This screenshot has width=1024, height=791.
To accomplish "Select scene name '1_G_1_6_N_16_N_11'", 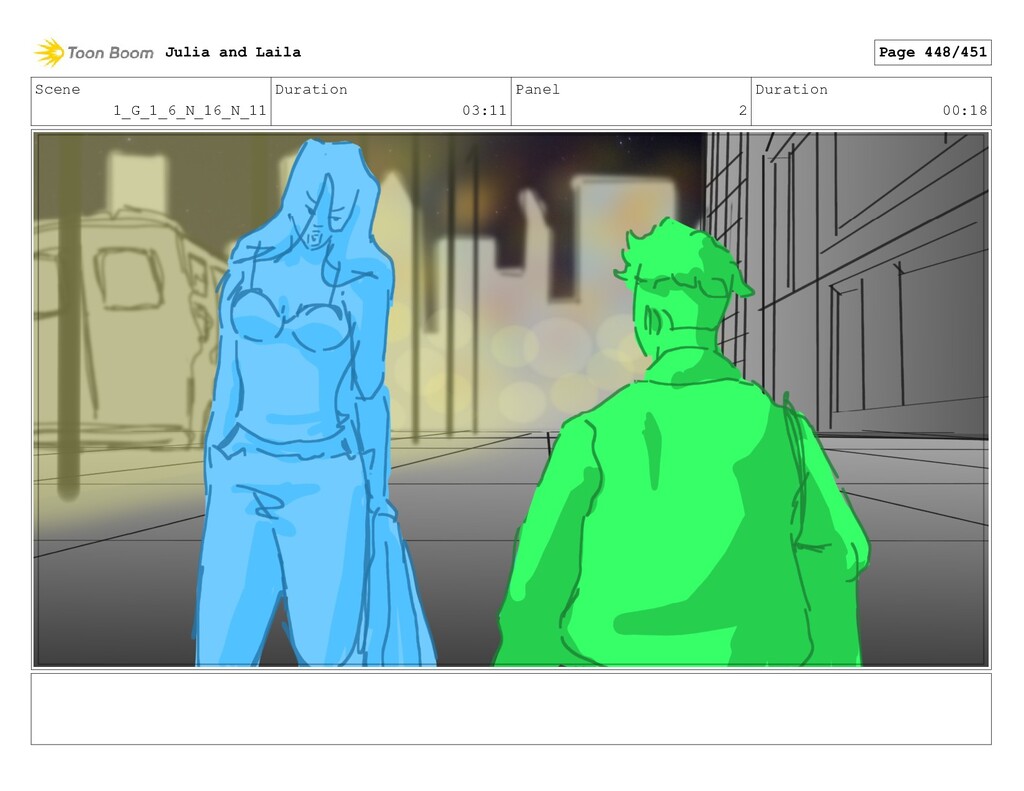I will tap(190, 110).
